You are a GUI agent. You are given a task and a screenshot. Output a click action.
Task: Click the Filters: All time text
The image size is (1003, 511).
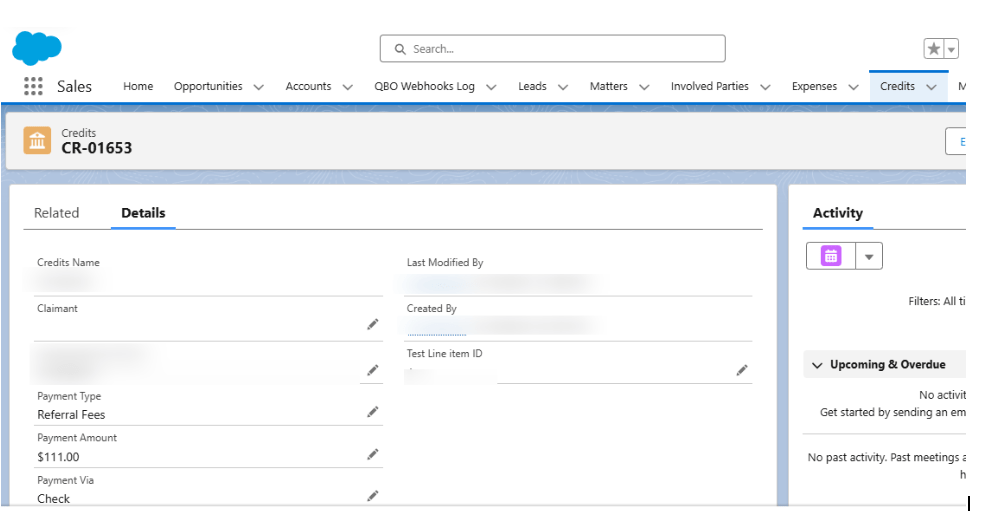(x=936, y=301)
